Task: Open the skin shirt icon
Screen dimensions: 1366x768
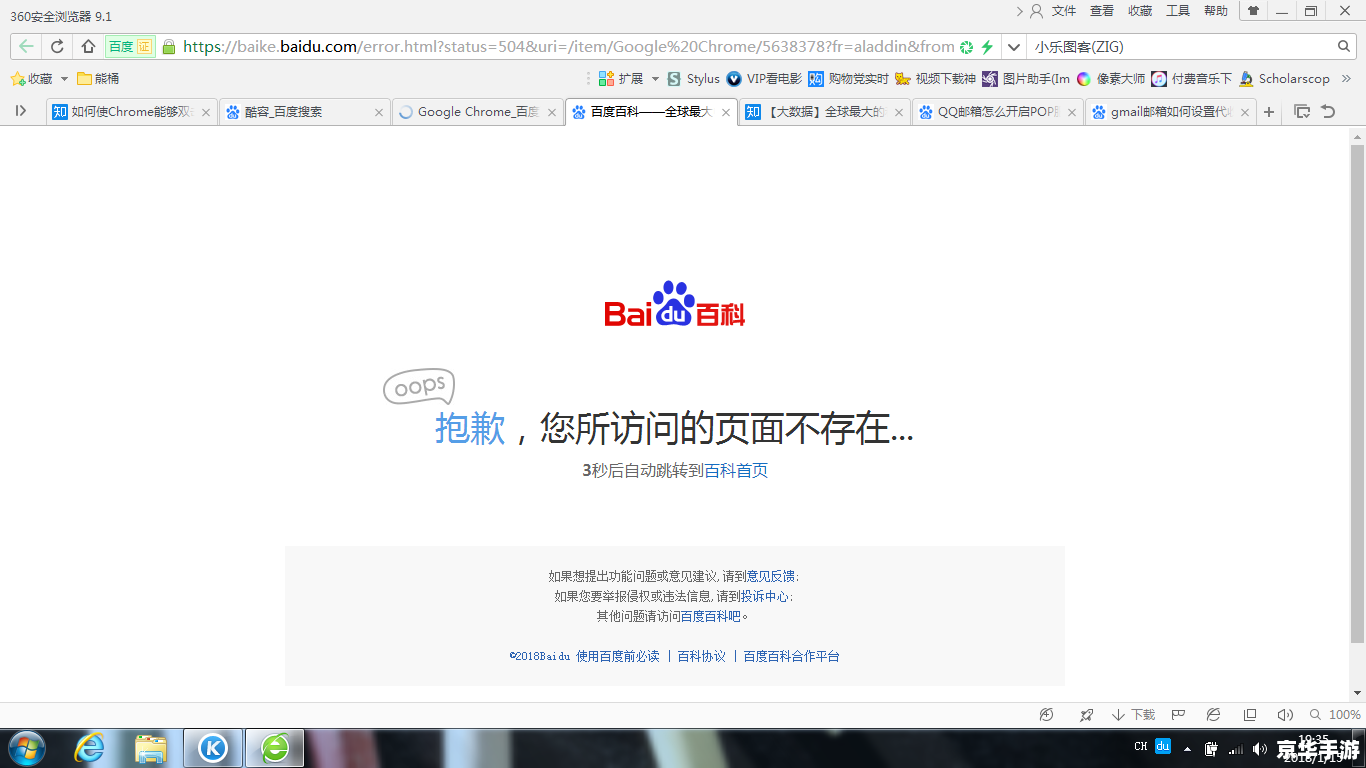Action: coord(1253,11)
